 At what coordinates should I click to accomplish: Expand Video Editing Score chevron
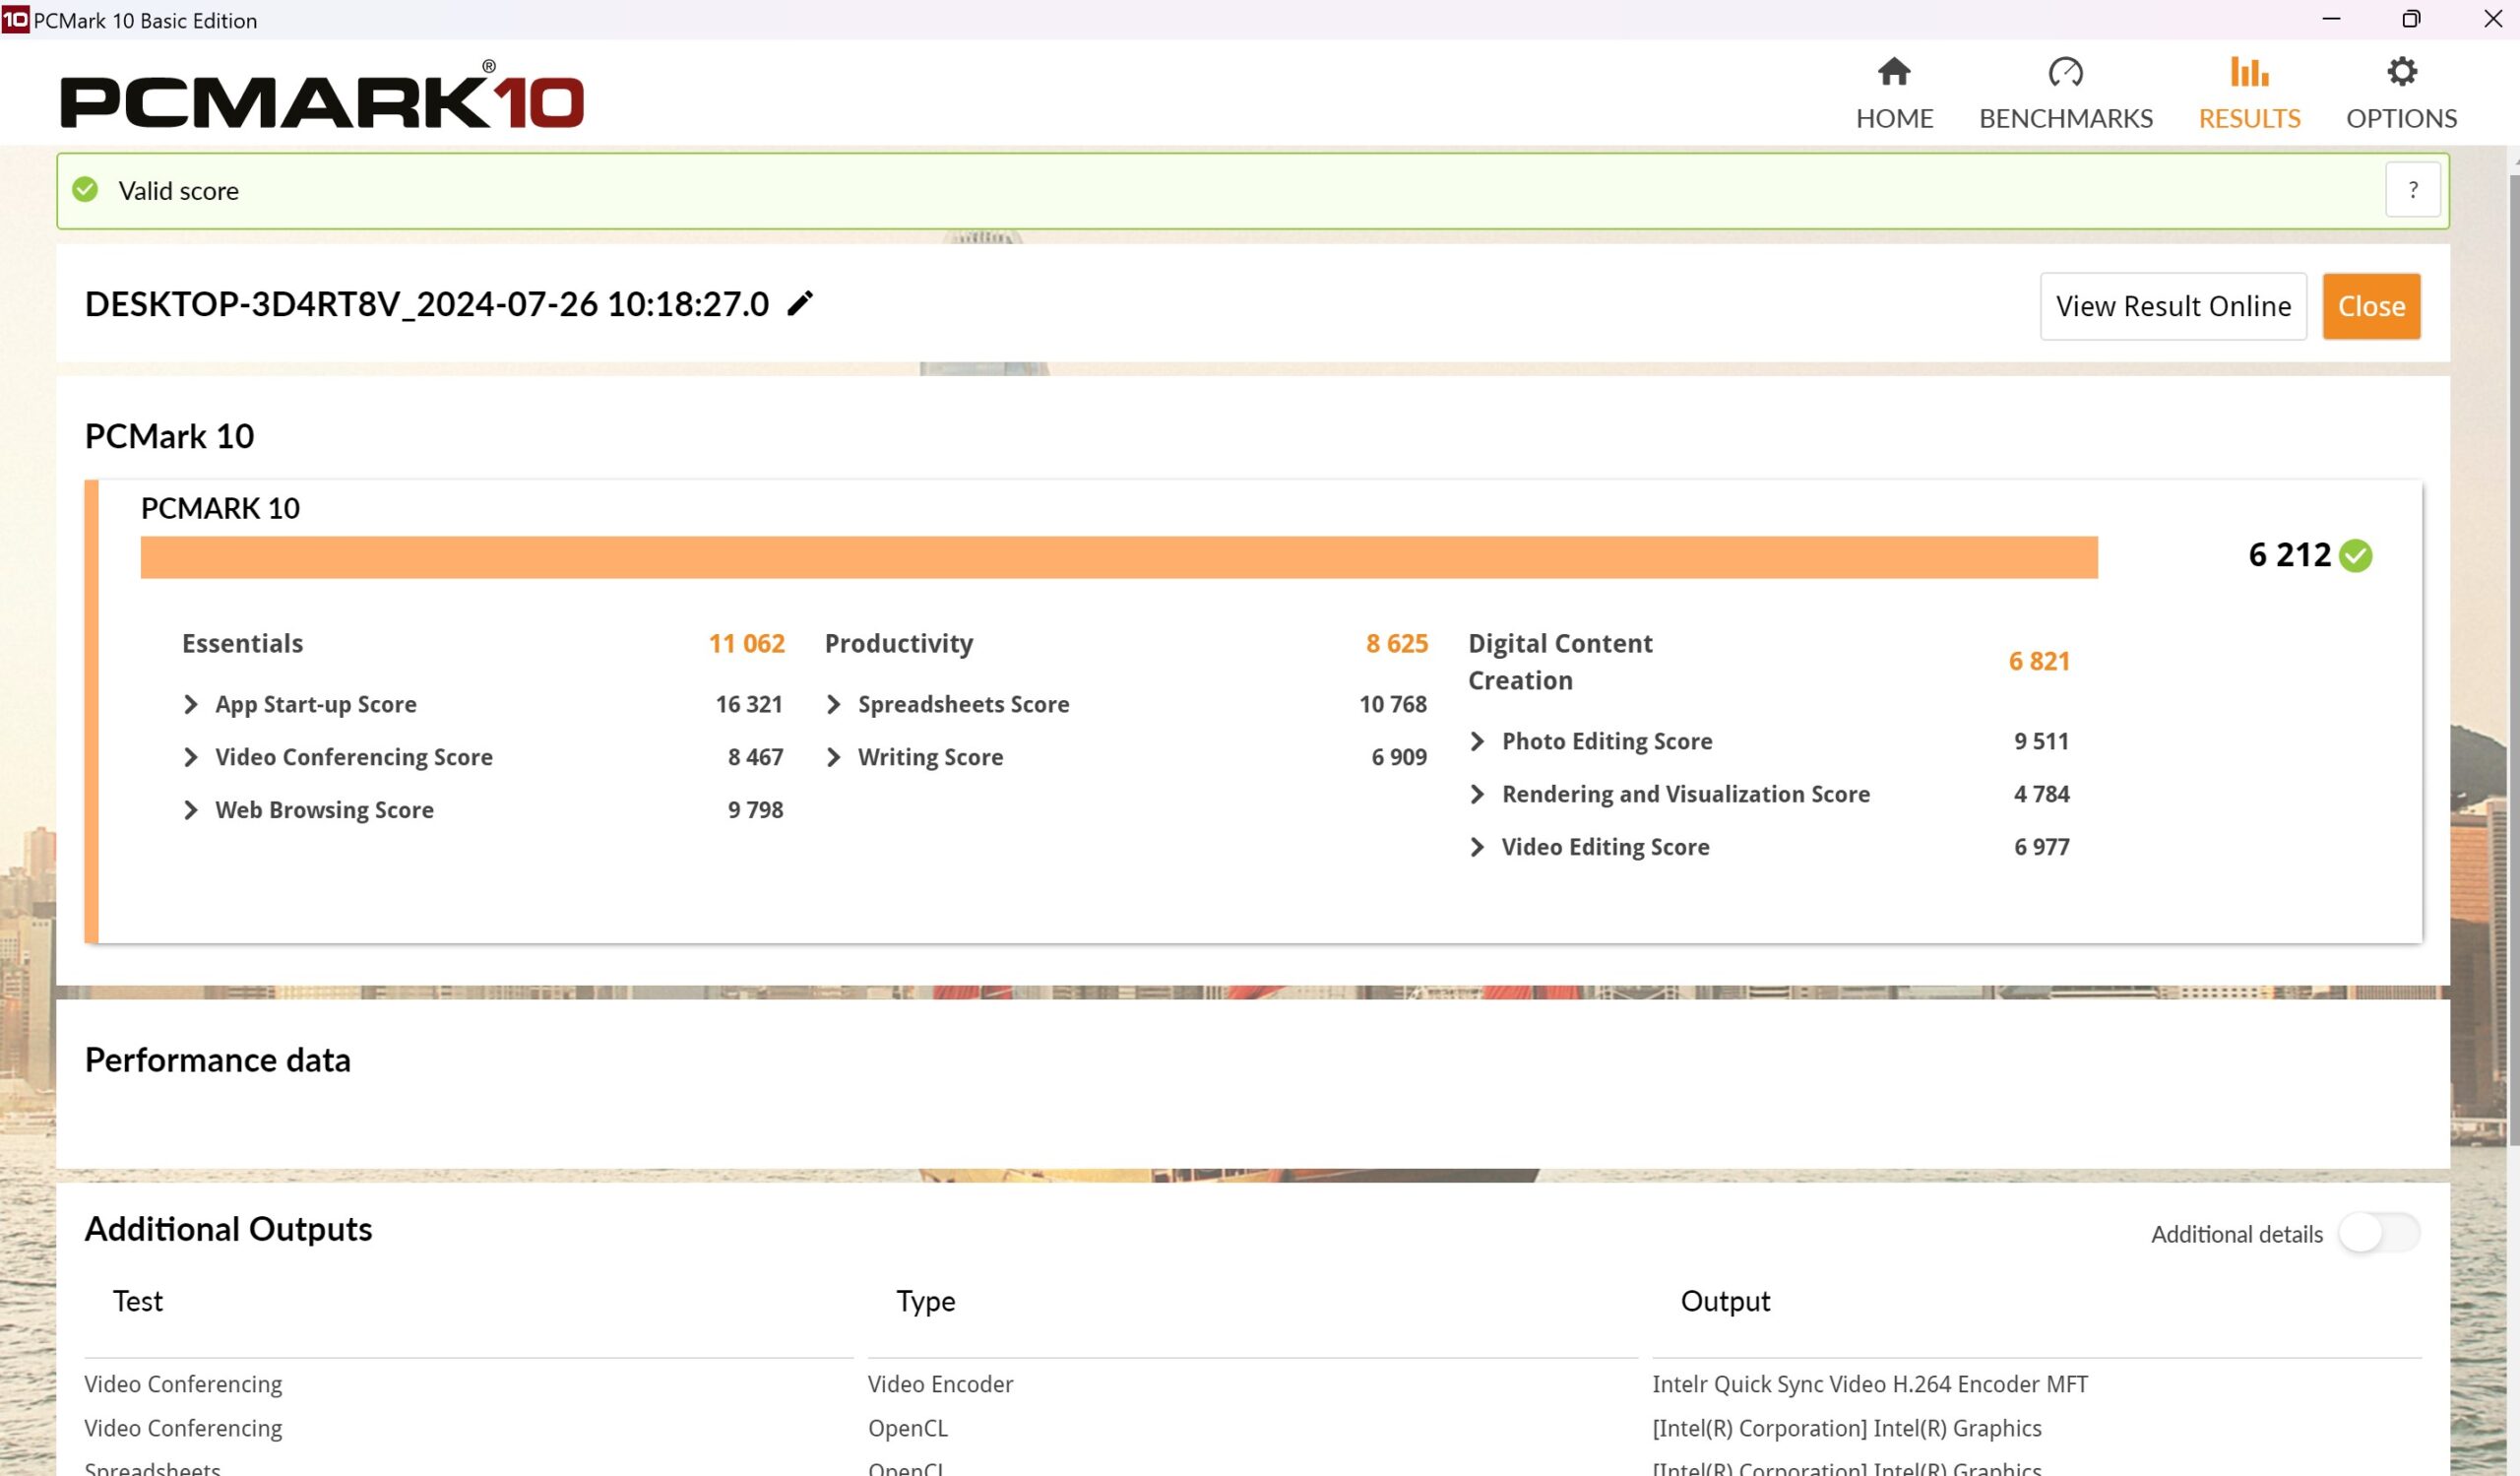(x=1477, y=848)
